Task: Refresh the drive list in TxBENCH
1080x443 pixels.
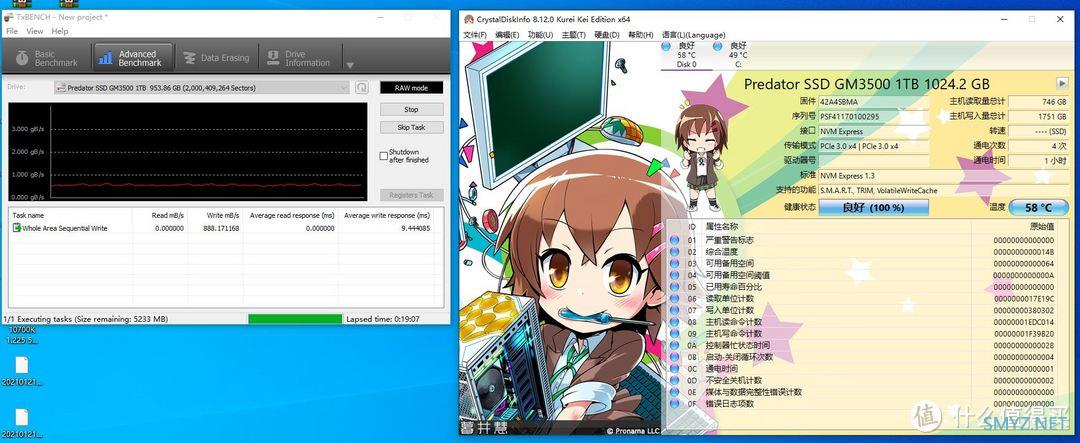Action: tap(362, 87)
